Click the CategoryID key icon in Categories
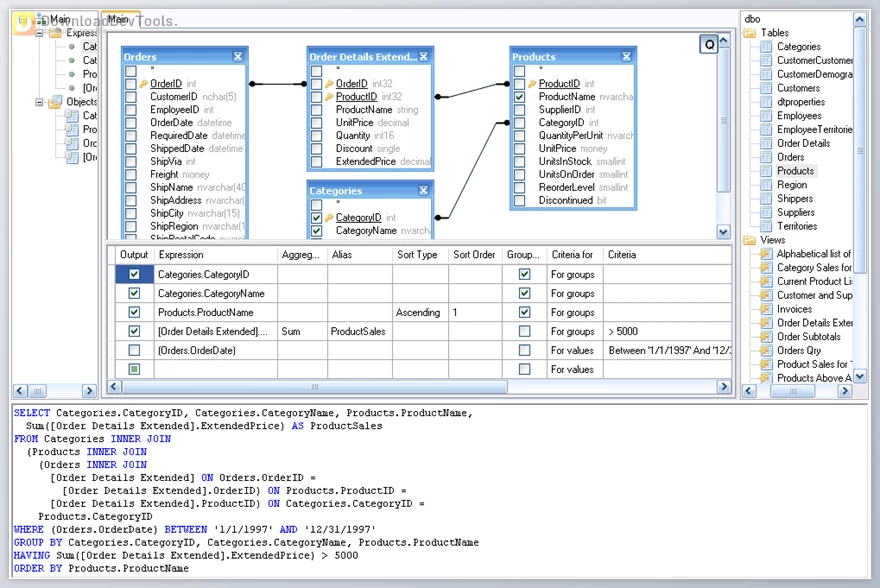The width and height of the screenshot is (880, 588). click(x=329, y=218)
